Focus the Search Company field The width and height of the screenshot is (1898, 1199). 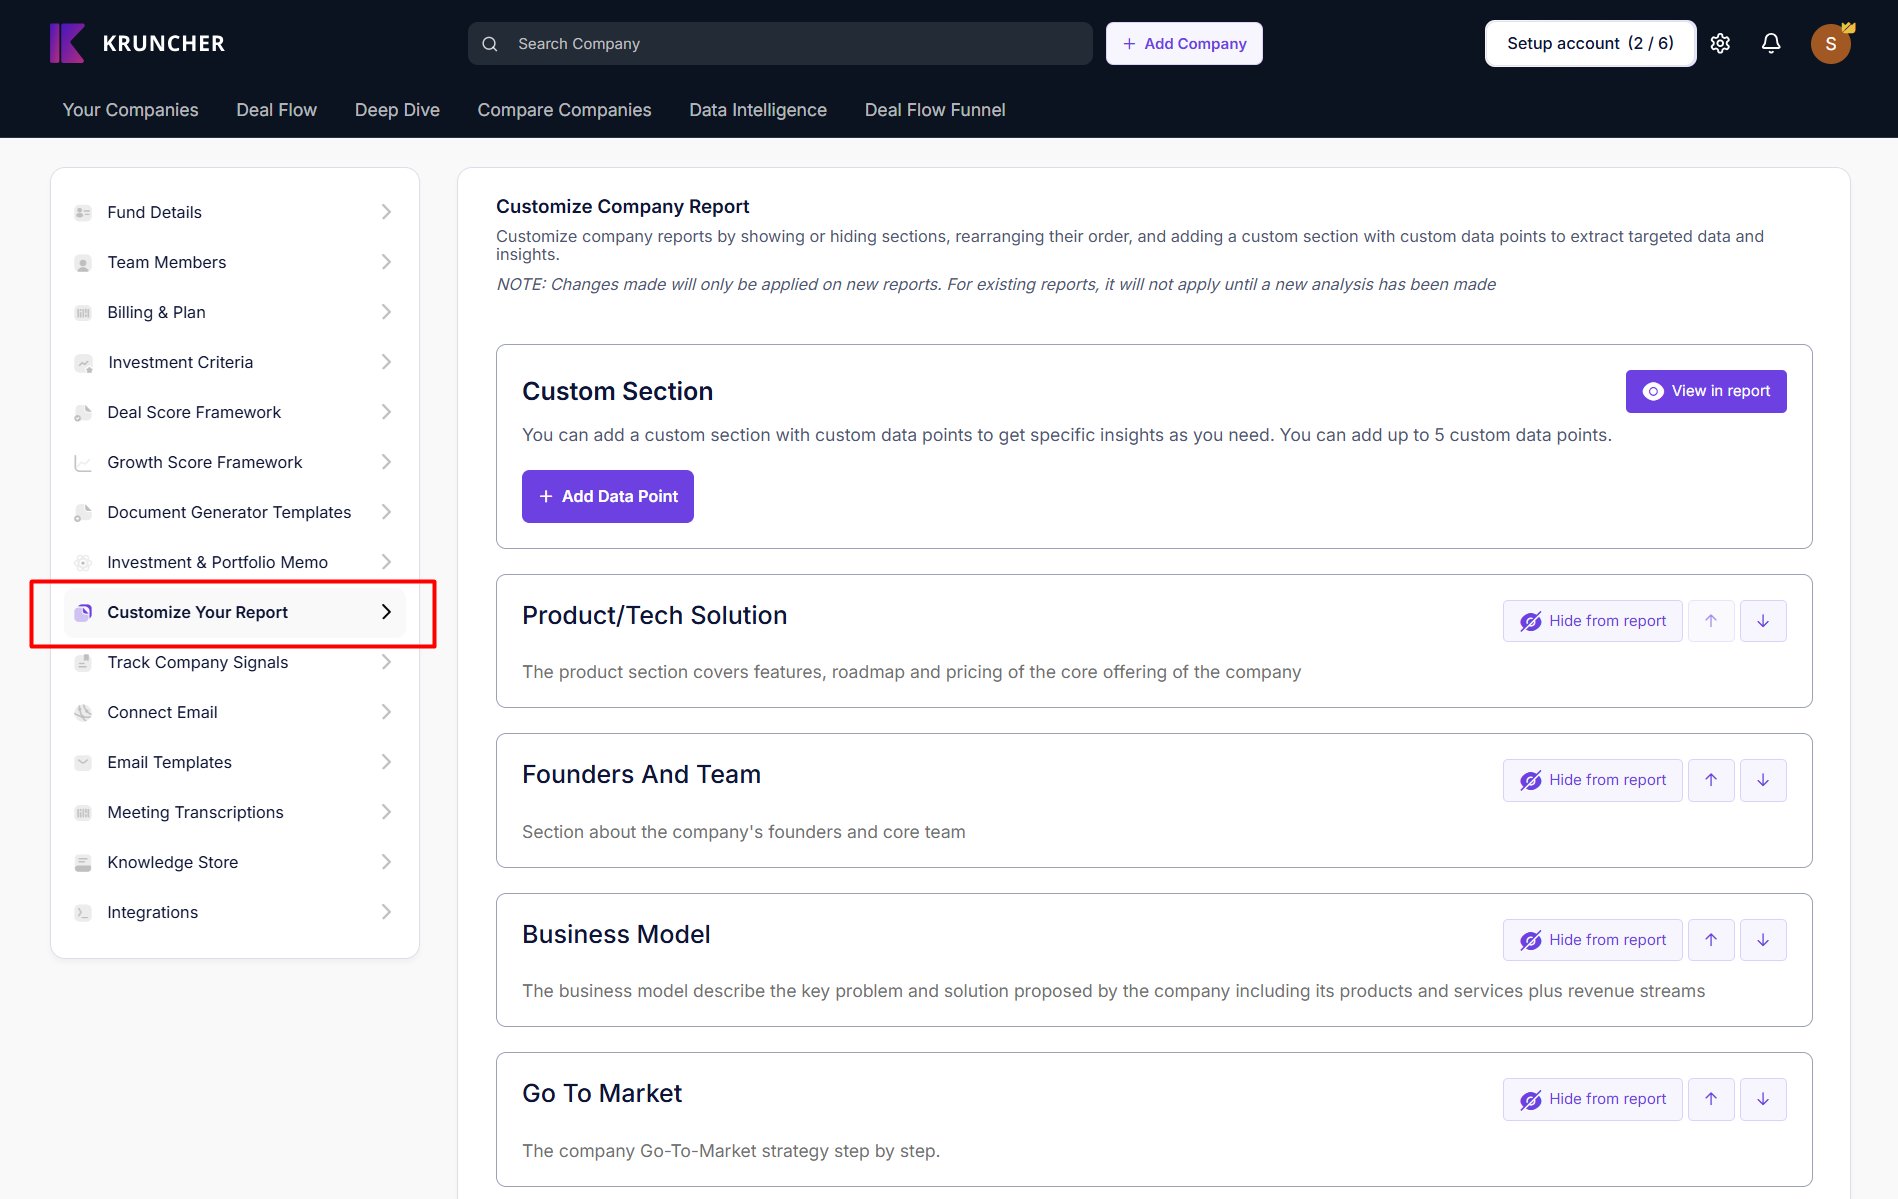[x=780, y=44]
